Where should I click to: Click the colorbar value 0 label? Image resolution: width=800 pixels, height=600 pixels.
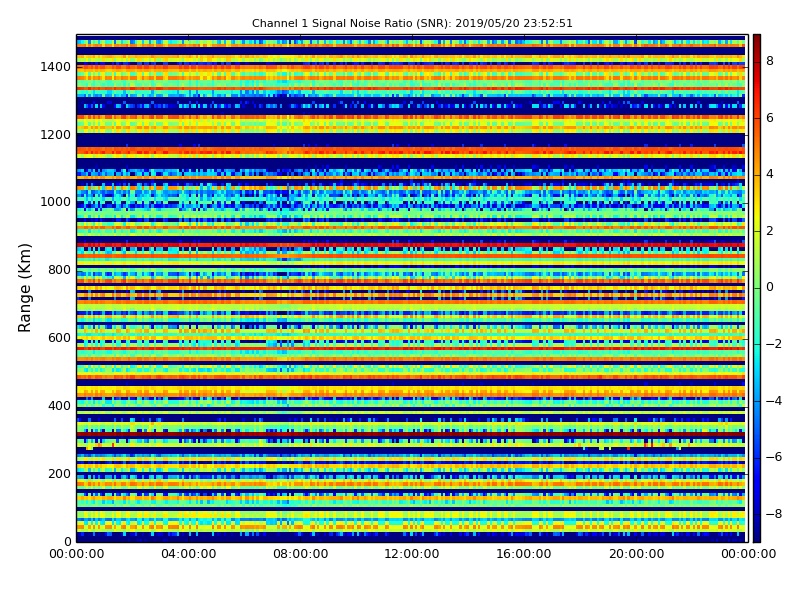point(770,287)
